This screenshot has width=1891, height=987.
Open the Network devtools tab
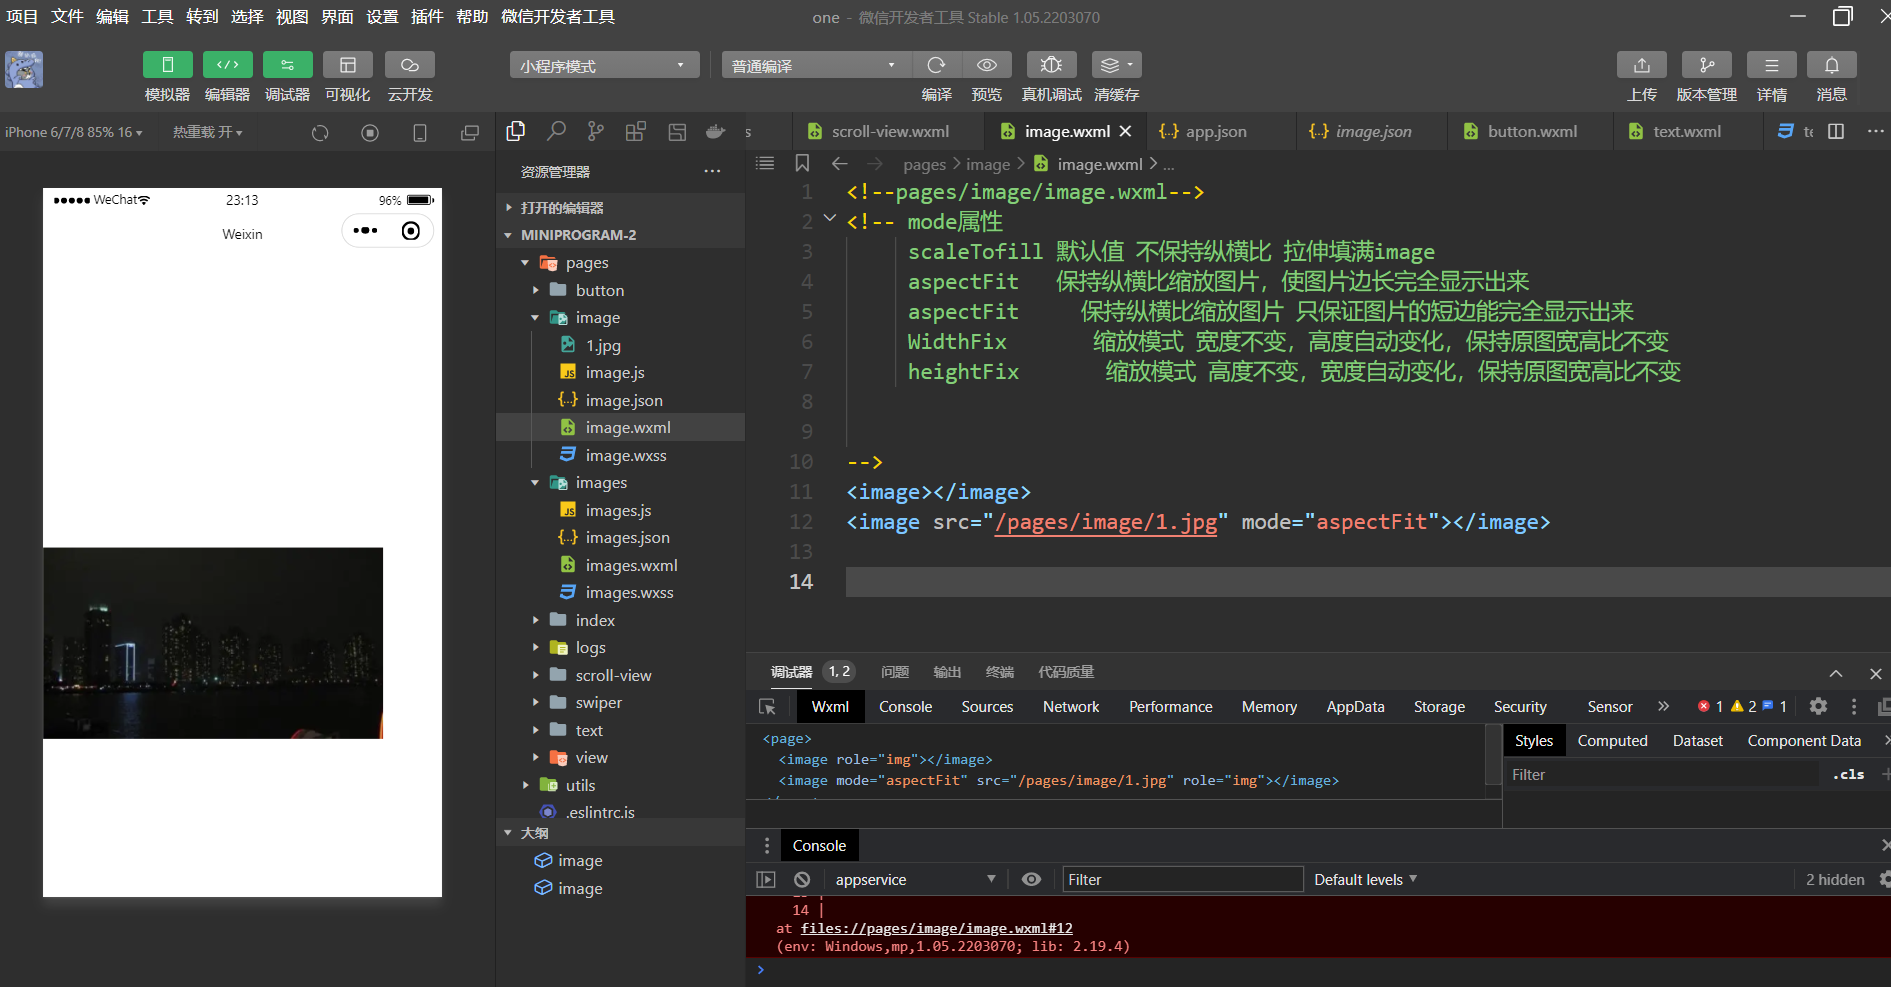click(x=1070, y=707)
